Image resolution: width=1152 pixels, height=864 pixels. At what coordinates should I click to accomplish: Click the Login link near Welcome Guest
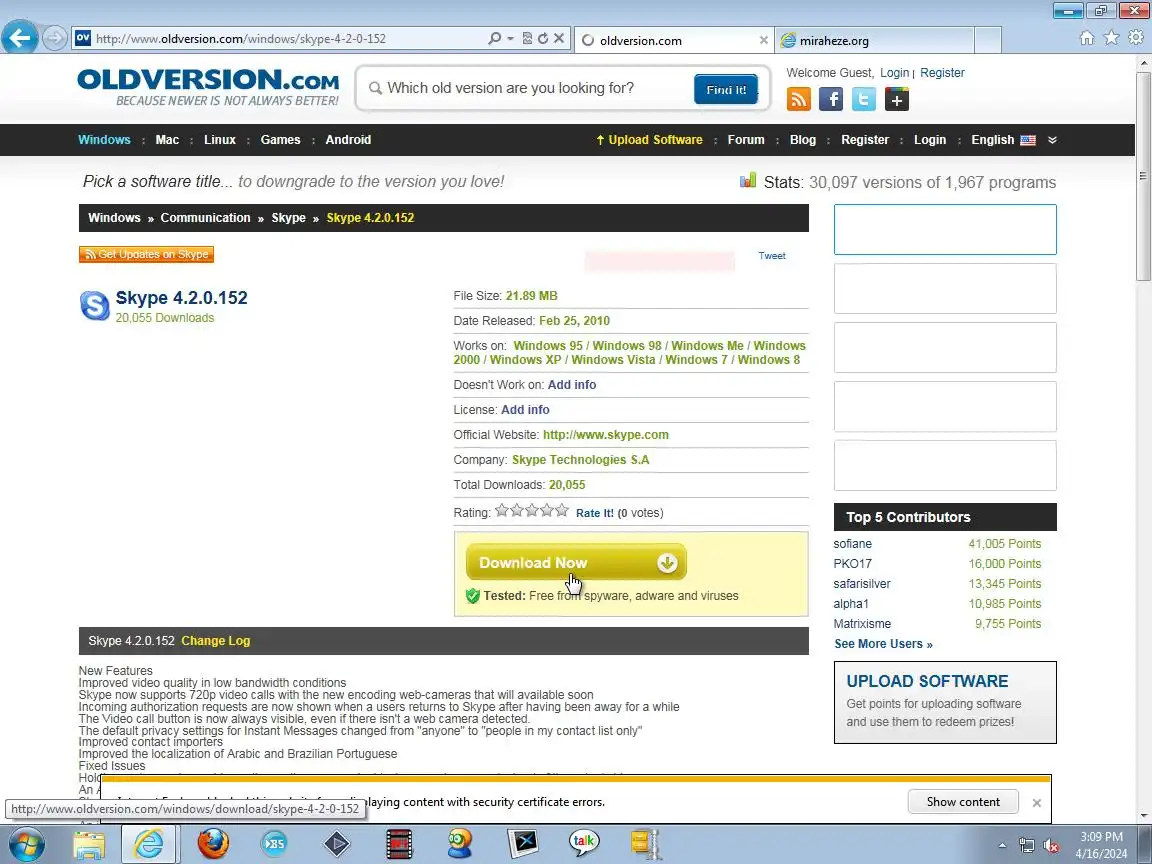point(894,73)
